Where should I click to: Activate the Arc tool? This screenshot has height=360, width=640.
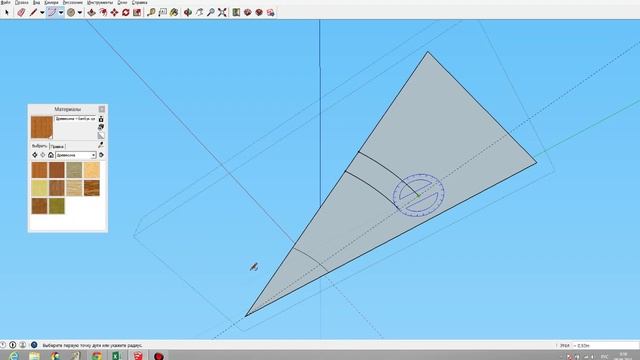coord(52,12)
